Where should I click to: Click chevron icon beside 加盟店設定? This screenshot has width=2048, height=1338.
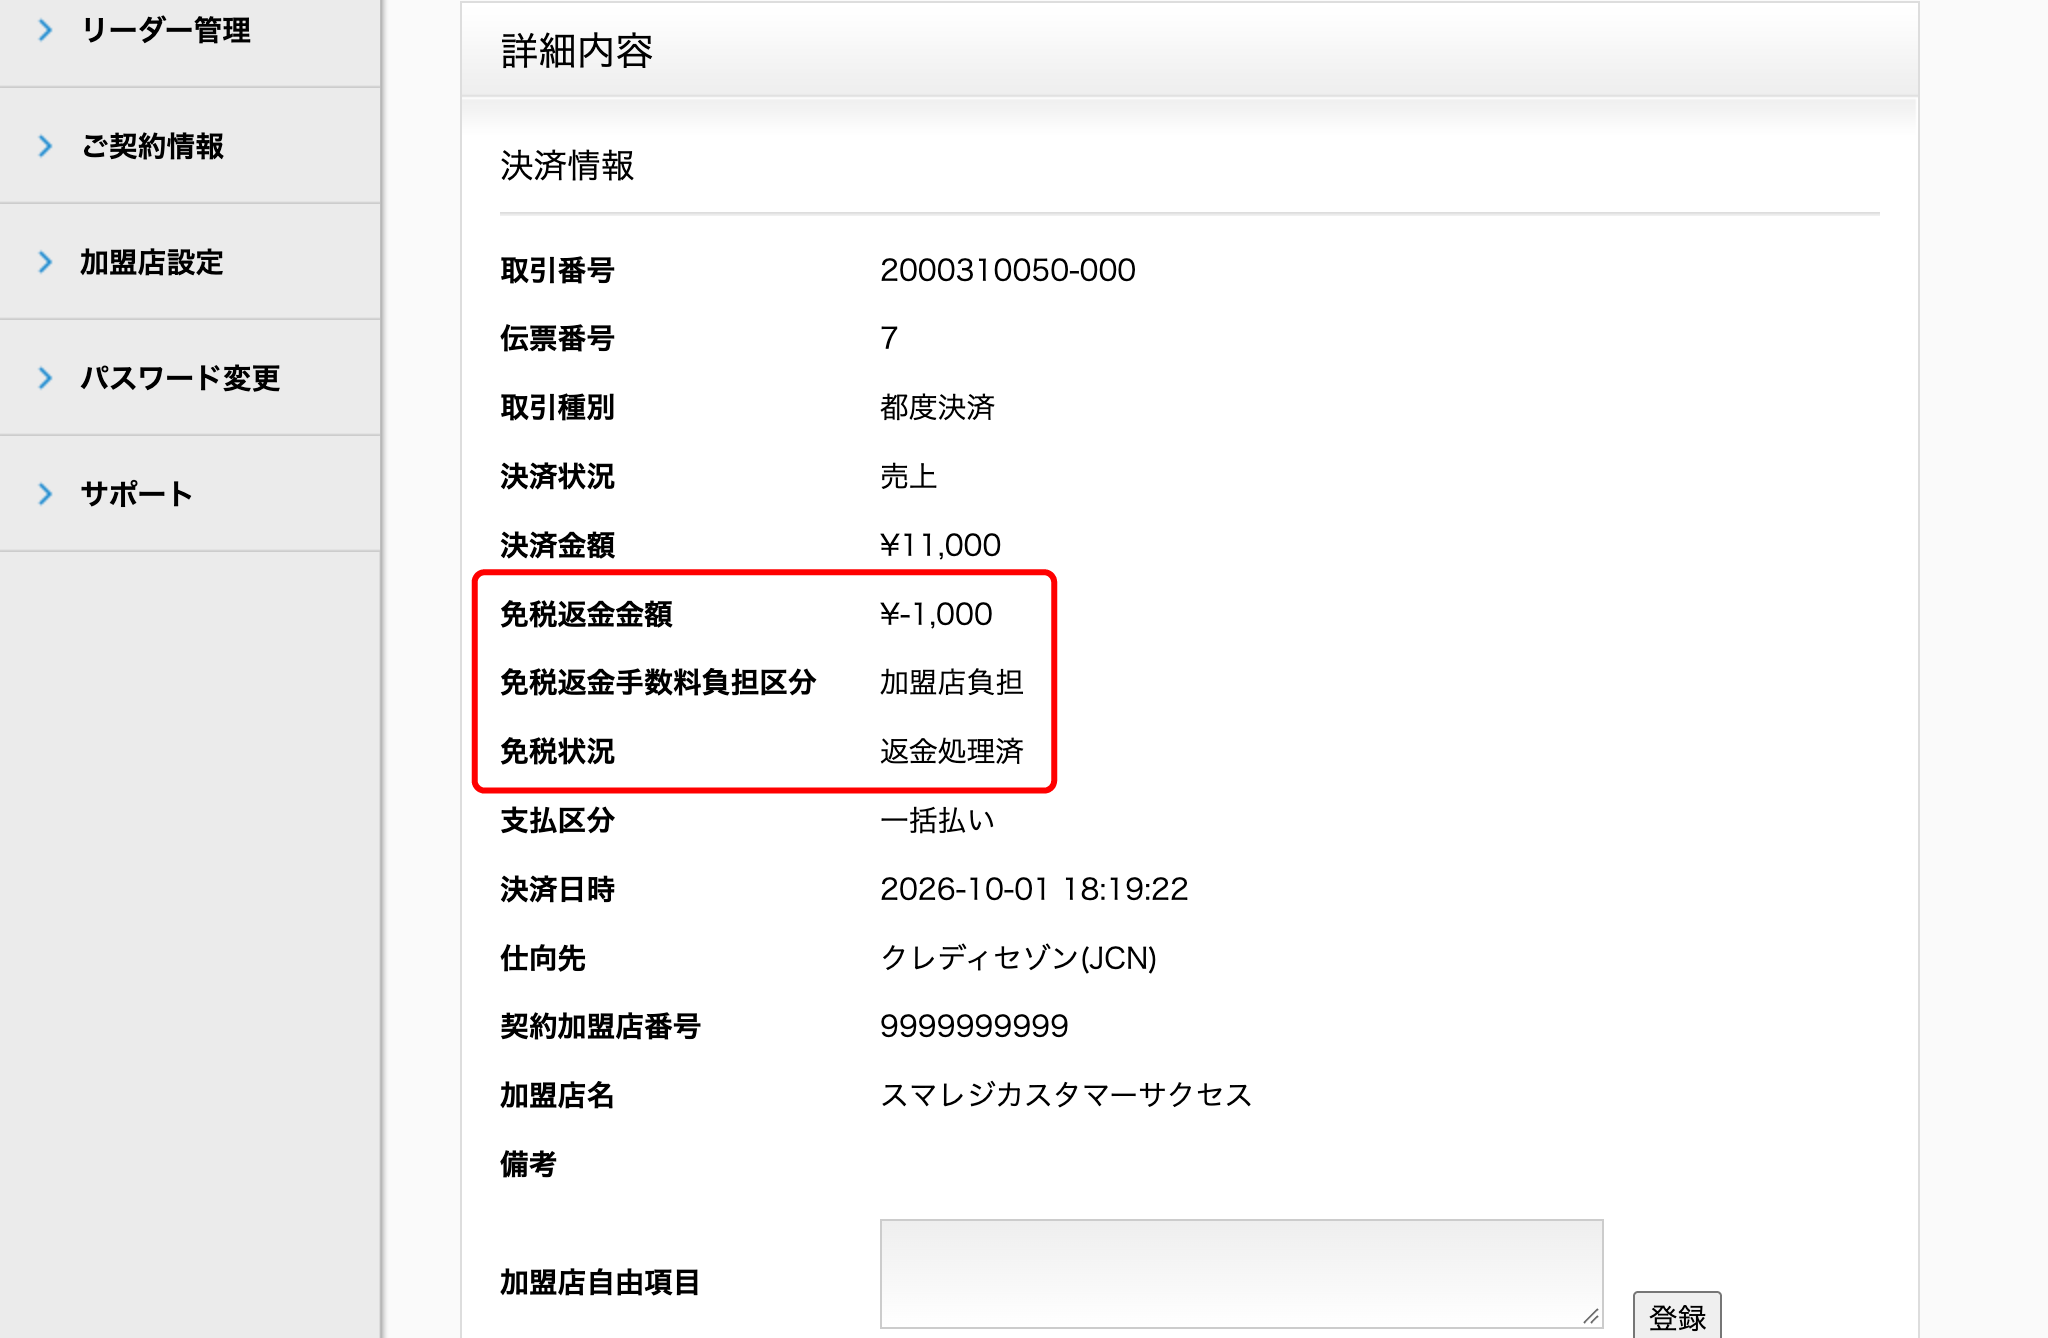[45, 262]
